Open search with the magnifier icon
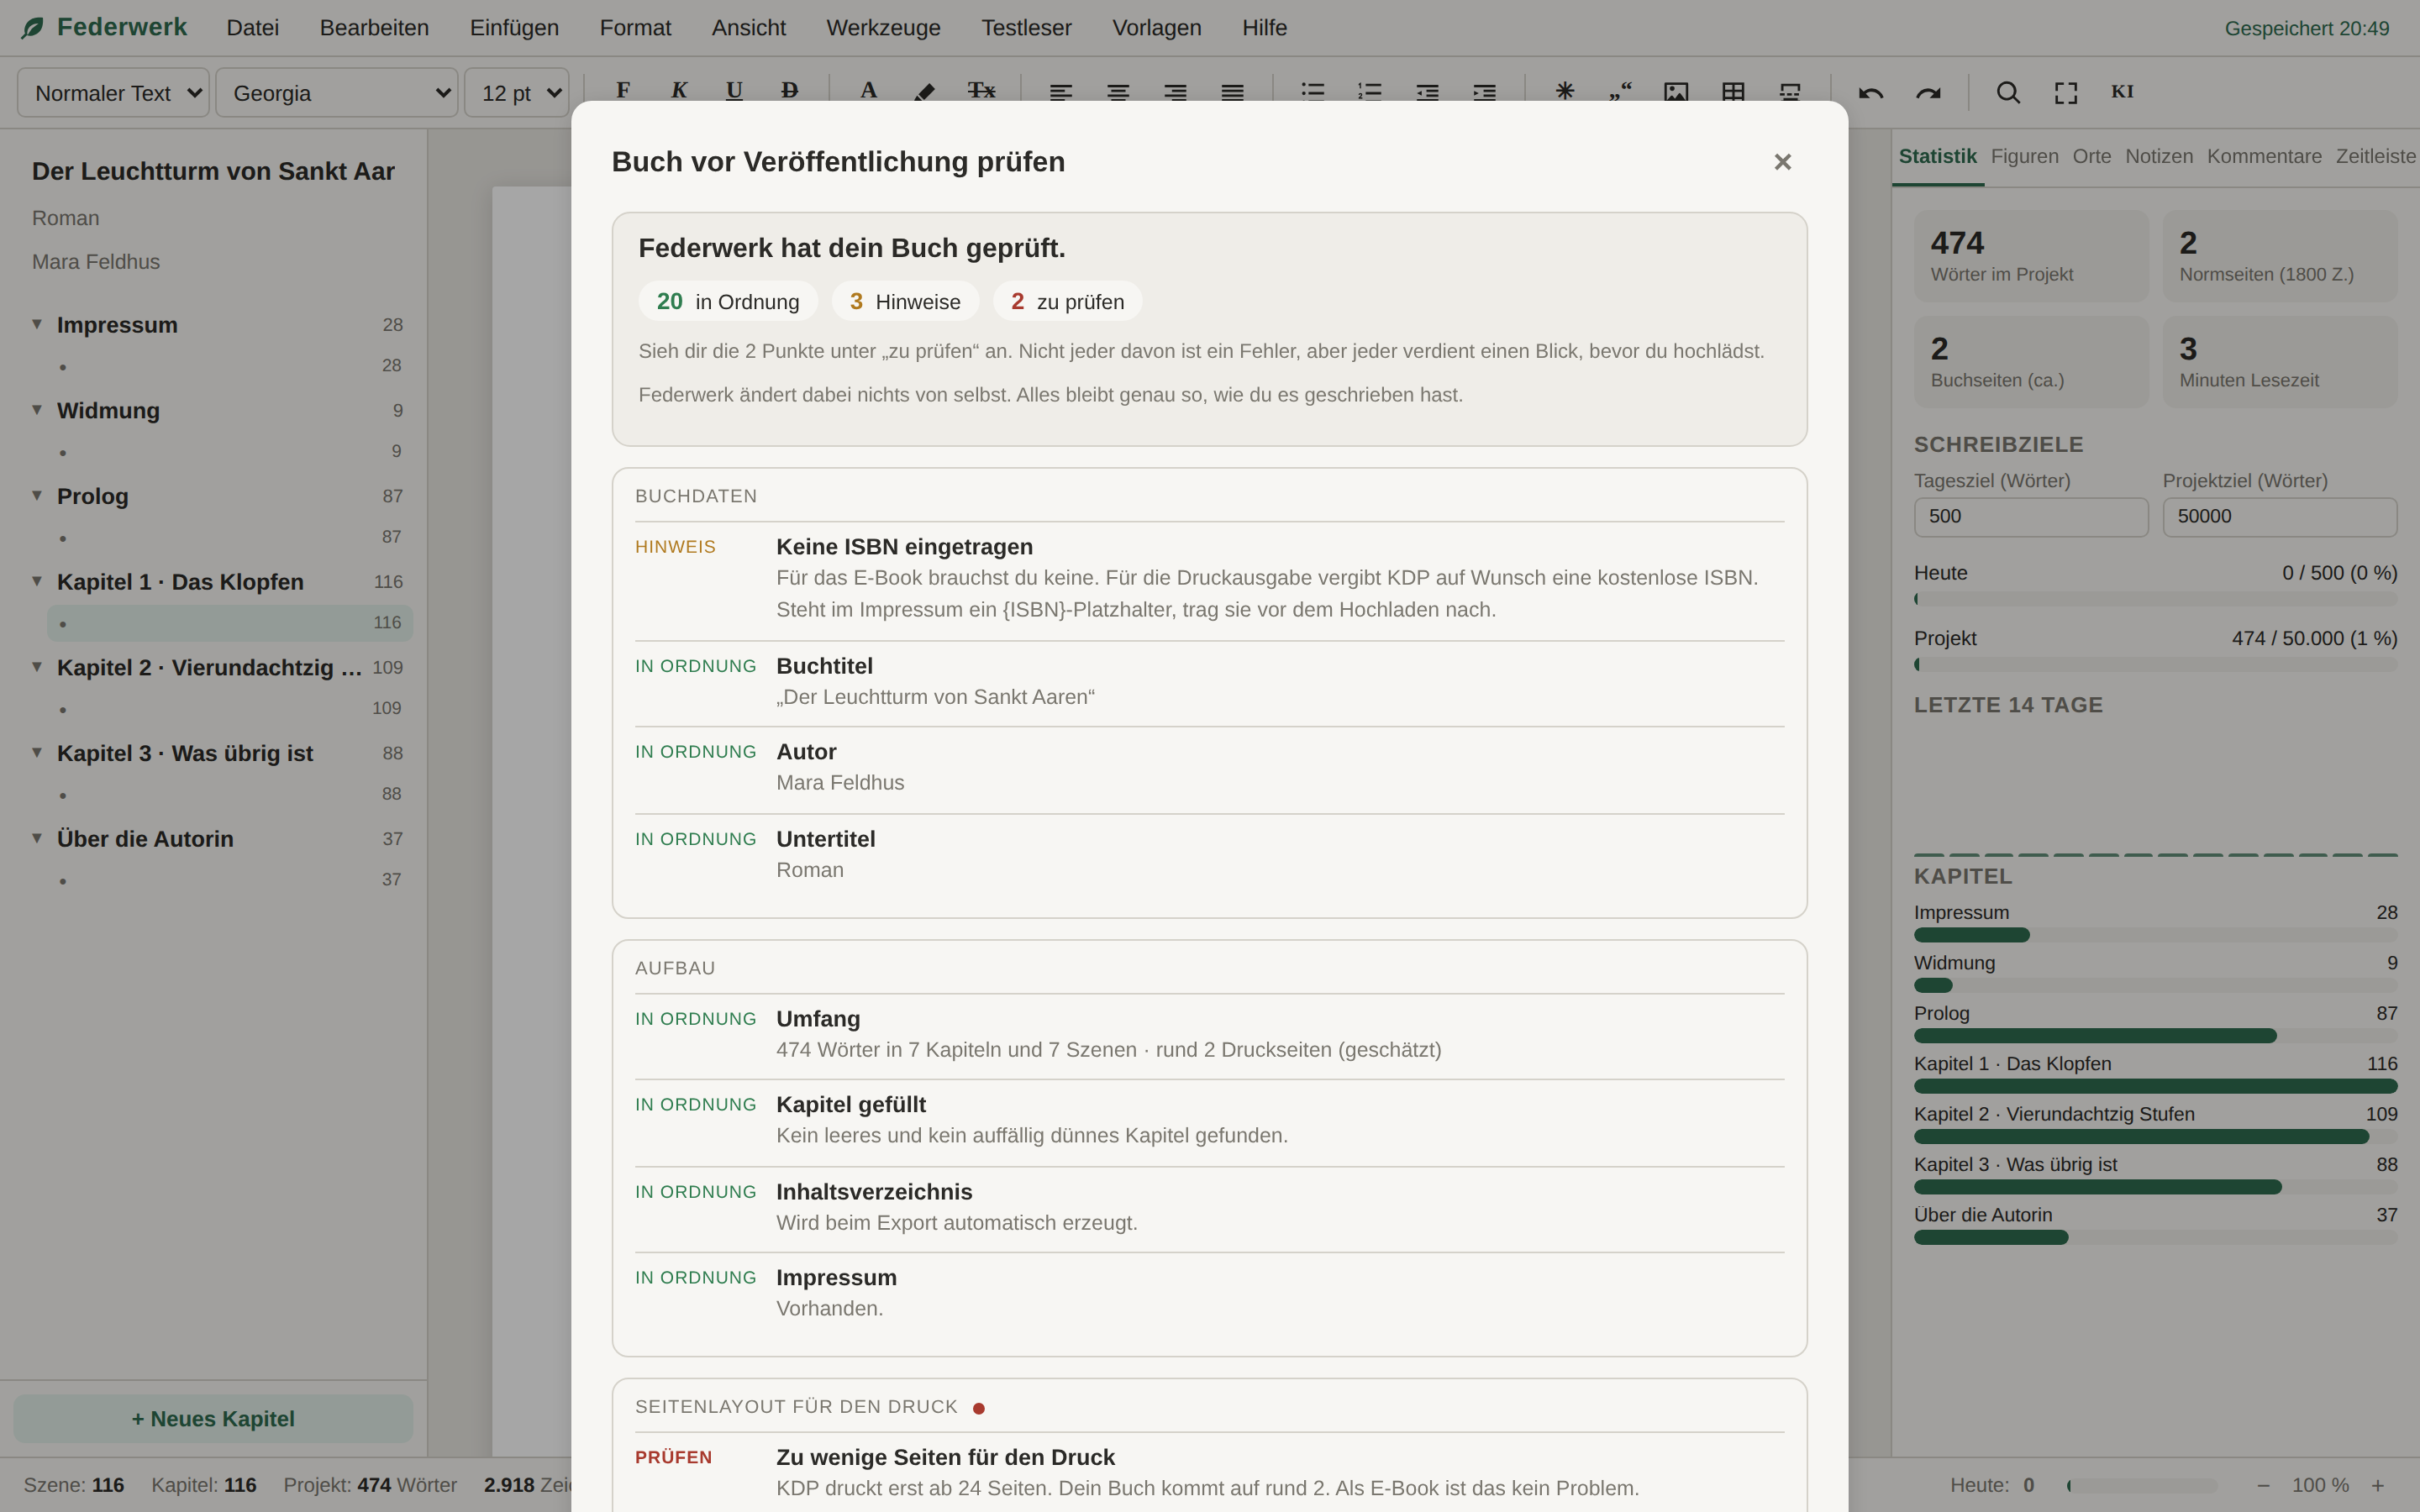This screenshot has width=2420, height=1512. [2008, 93]
